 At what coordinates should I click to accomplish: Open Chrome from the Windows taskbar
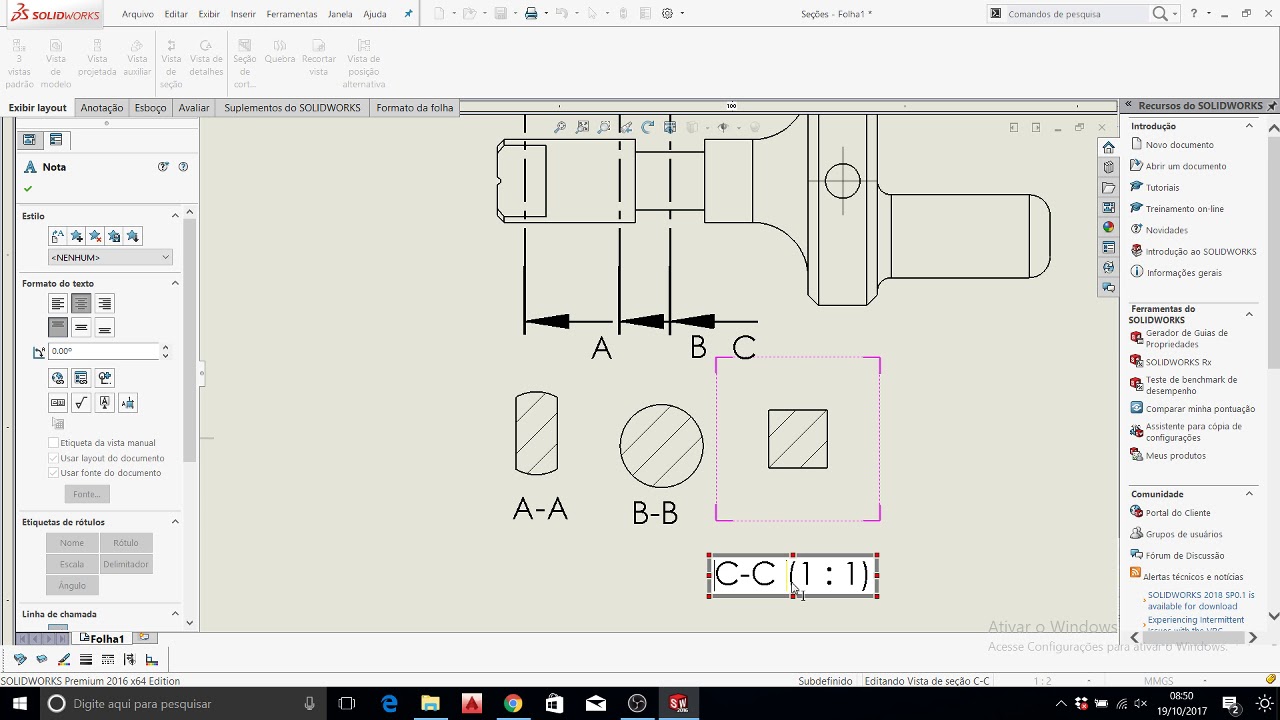point(512,704)
